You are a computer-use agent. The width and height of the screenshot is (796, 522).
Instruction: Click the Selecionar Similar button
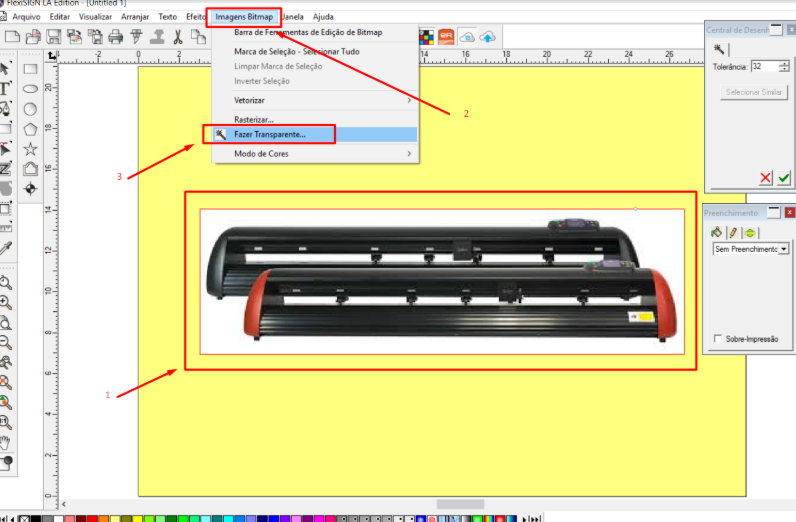pos(754,92)
